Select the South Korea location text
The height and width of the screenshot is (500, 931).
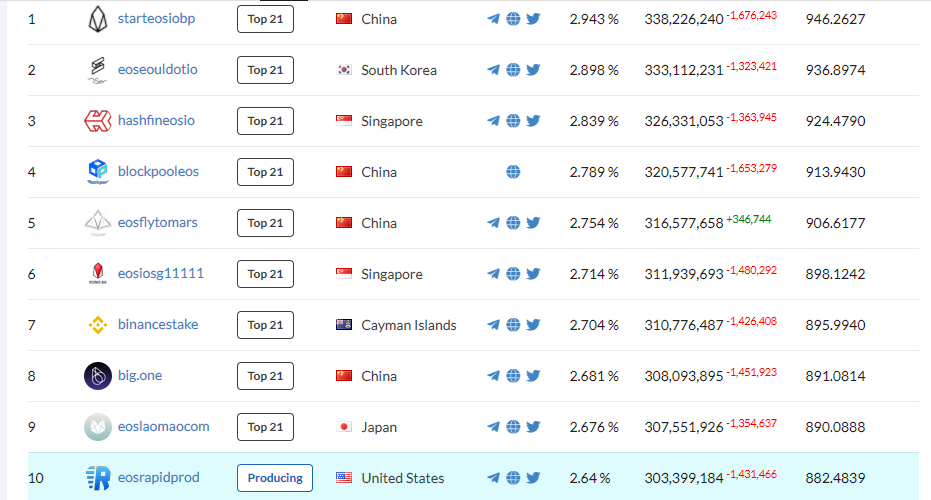tap(398, 70)
